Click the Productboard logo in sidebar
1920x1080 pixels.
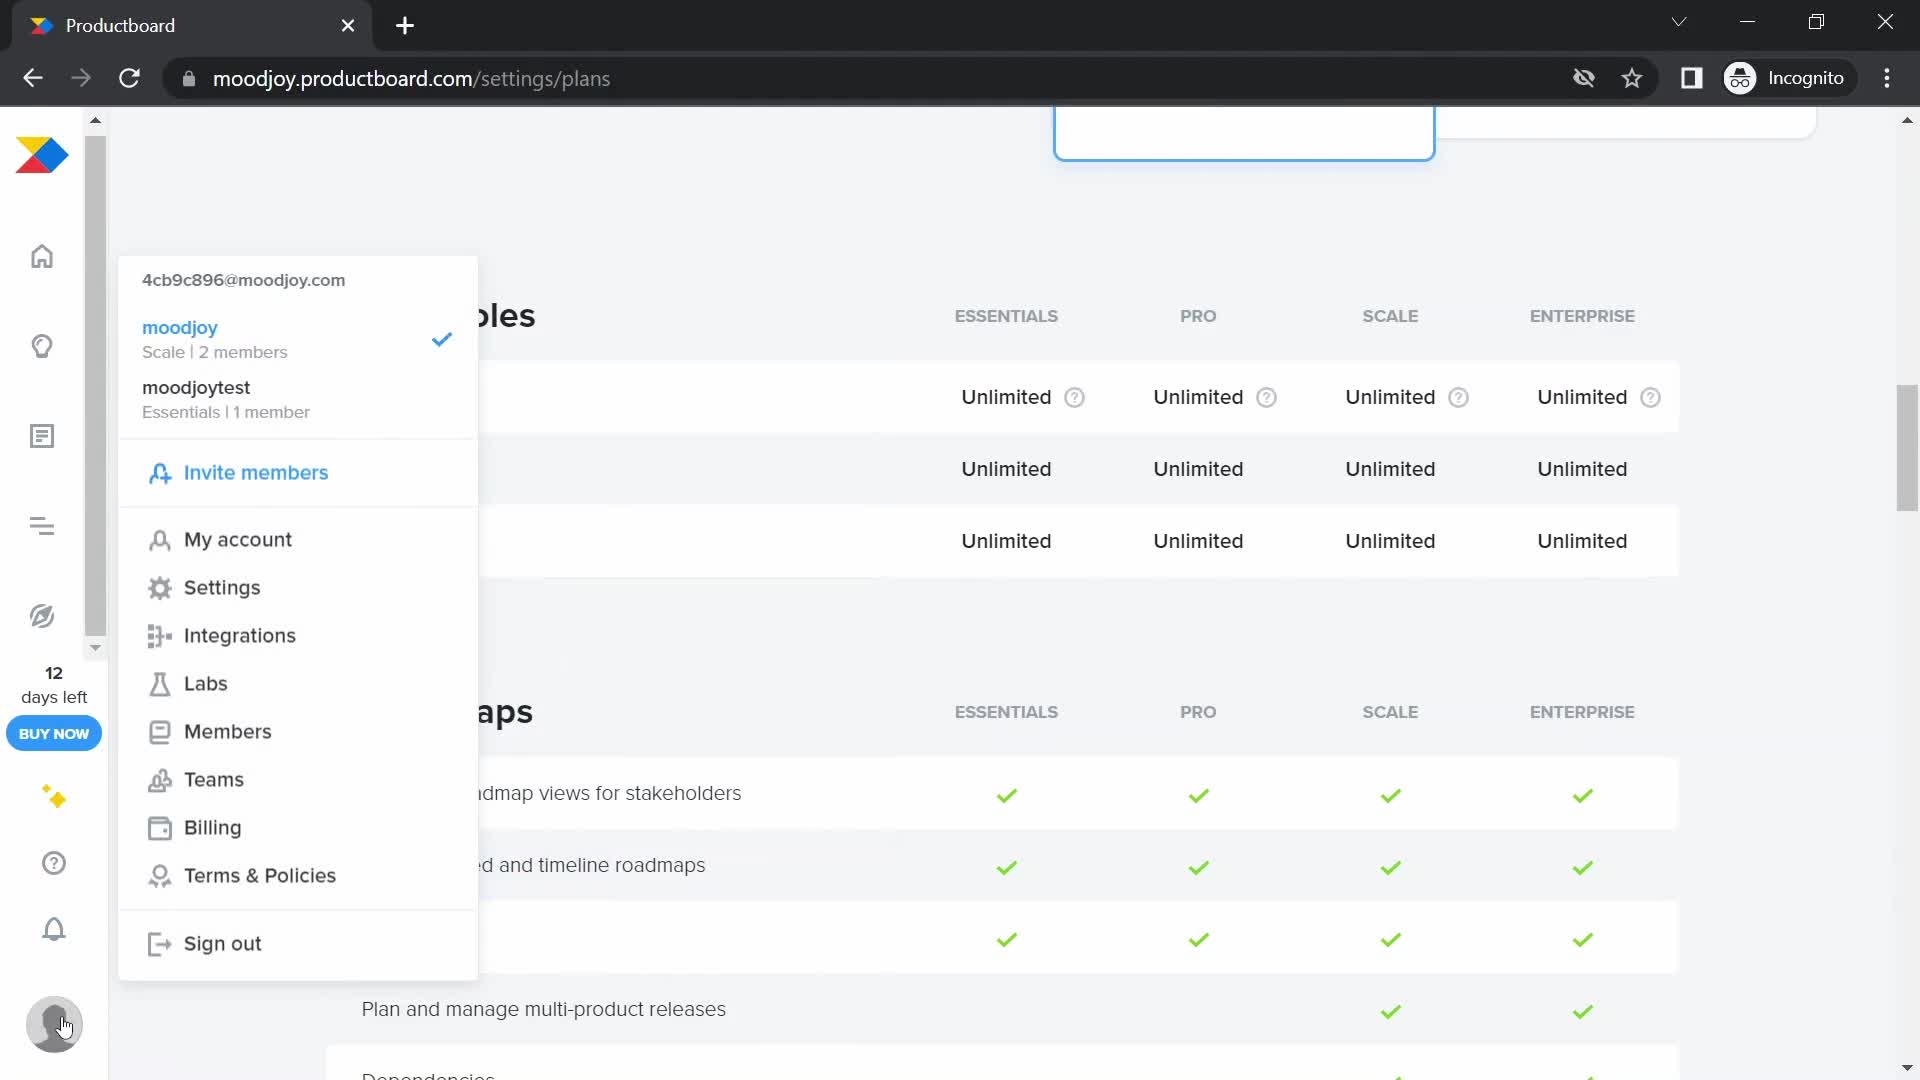[42, 155]
